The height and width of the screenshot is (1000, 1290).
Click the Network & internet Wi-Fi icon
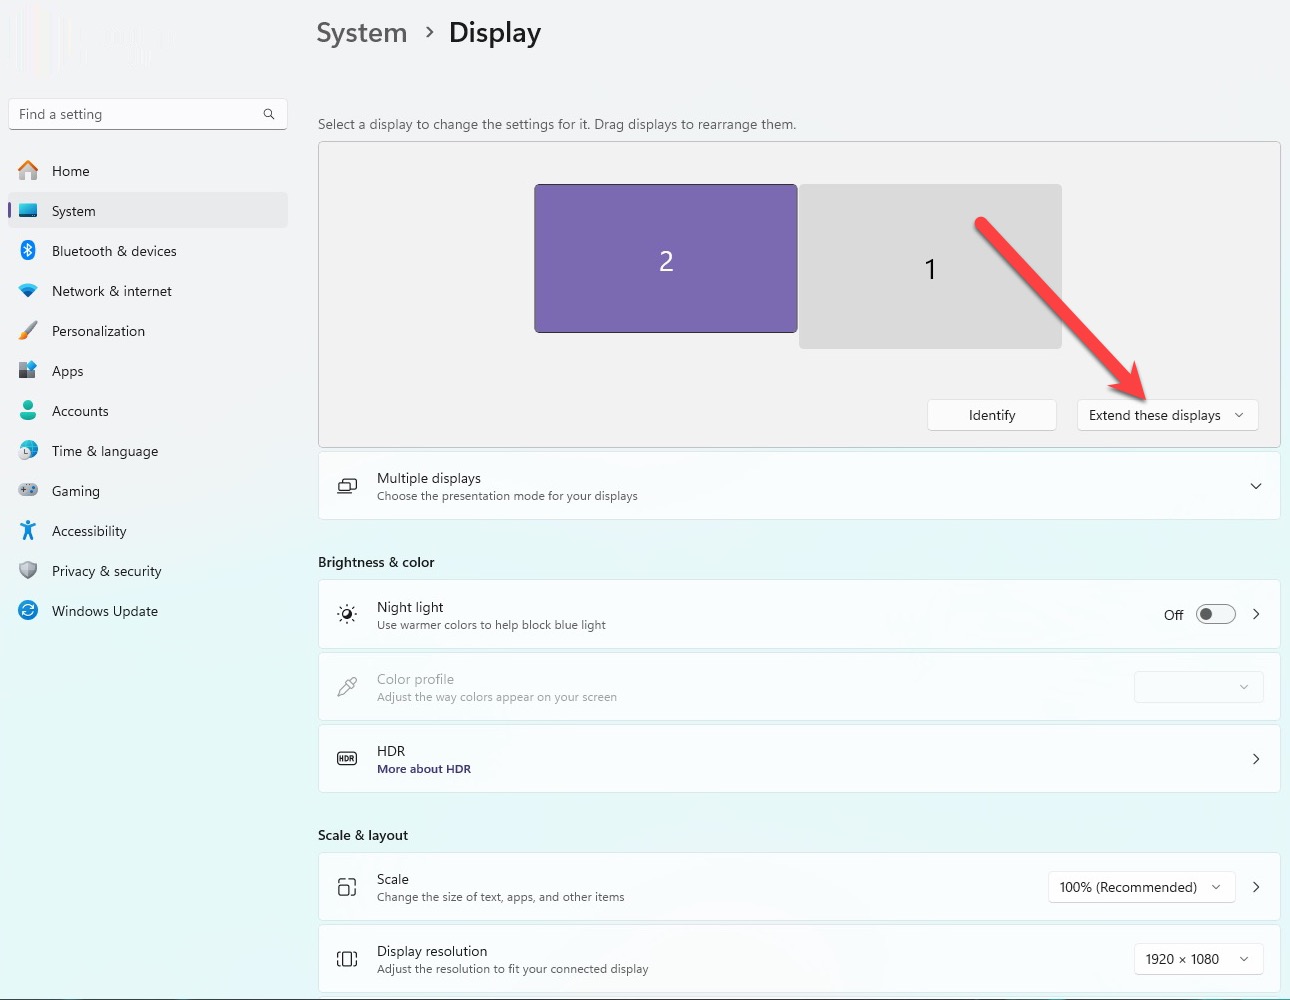[28, 291]
